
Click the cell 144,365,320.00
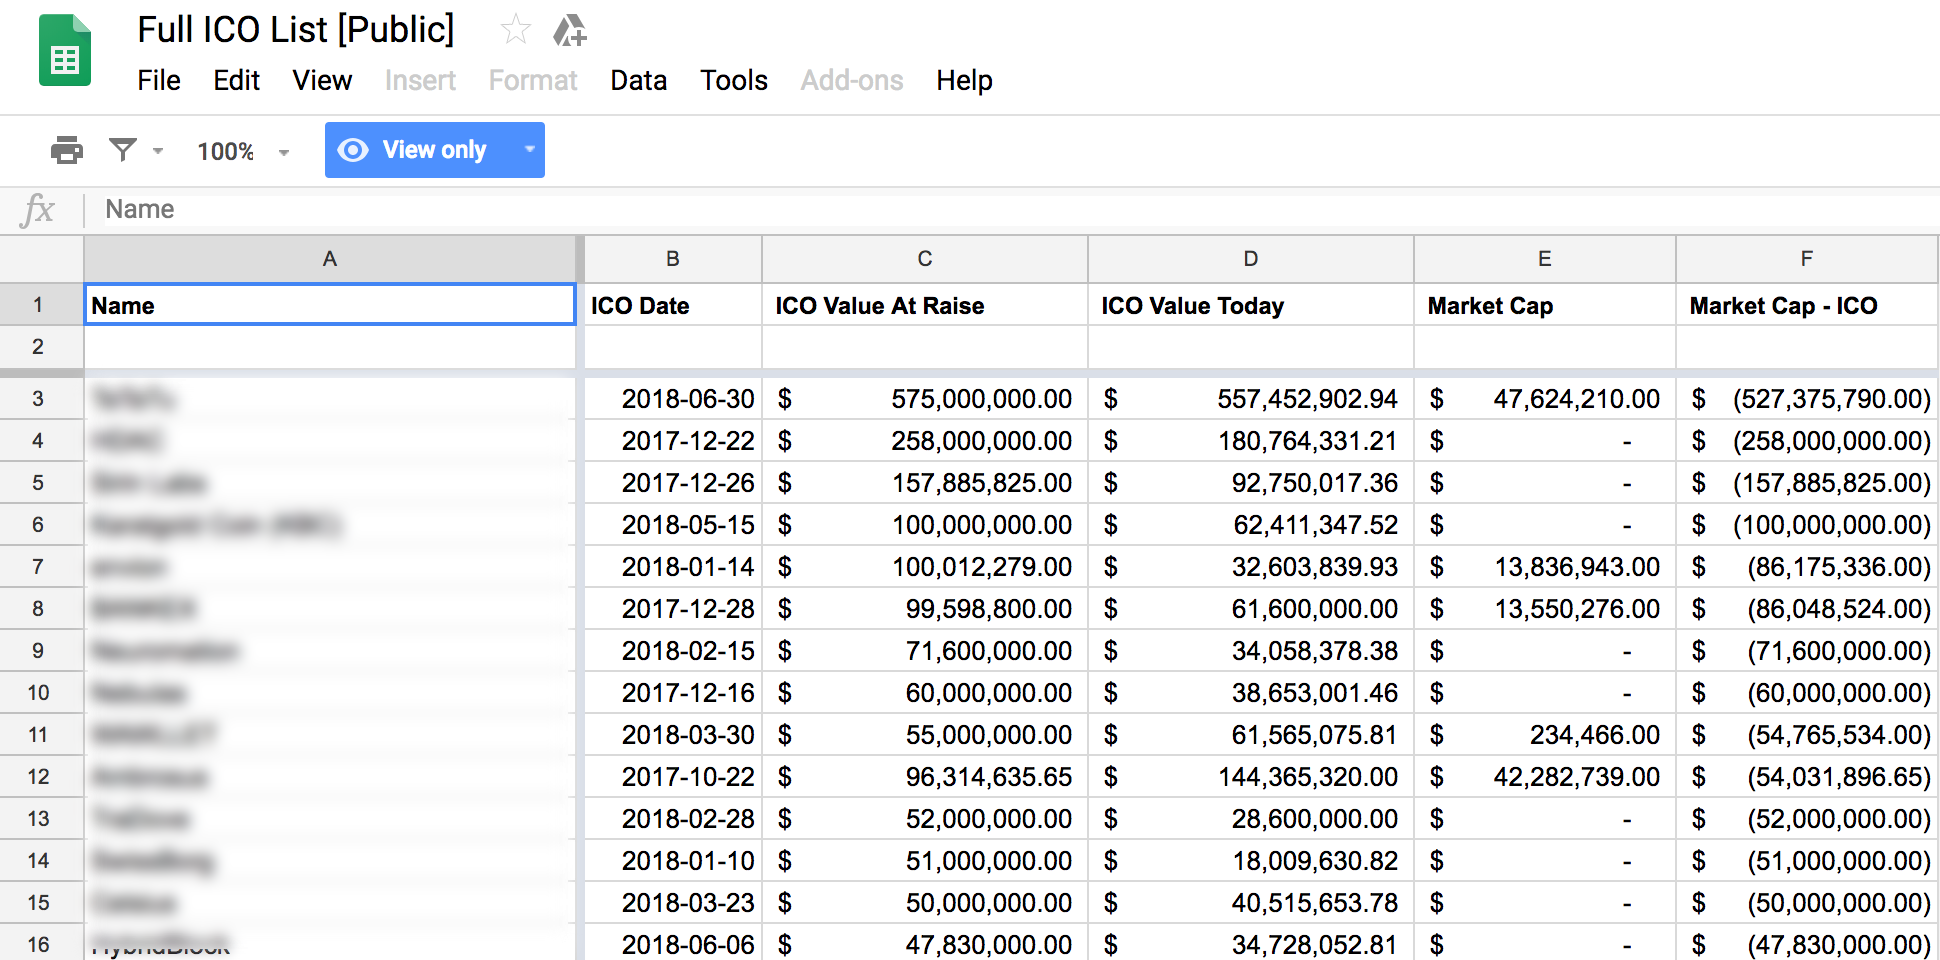[x=1251, y=777]
